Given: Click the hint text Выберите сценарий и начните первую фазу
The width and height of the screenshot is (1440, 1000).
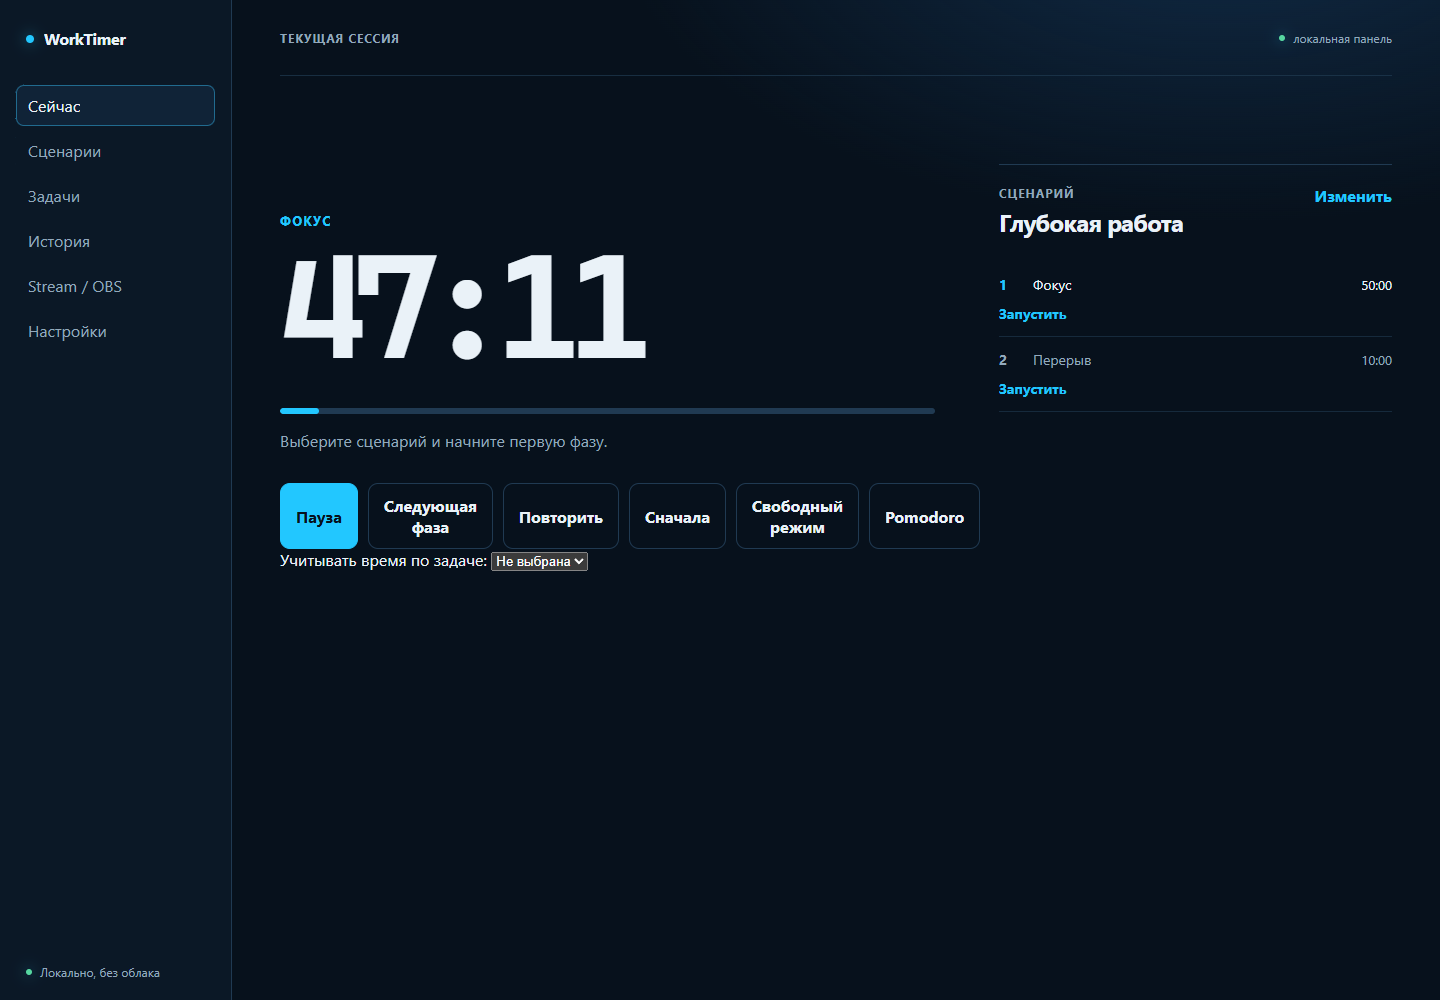Looking at the screenshot, I should [444, 442].
